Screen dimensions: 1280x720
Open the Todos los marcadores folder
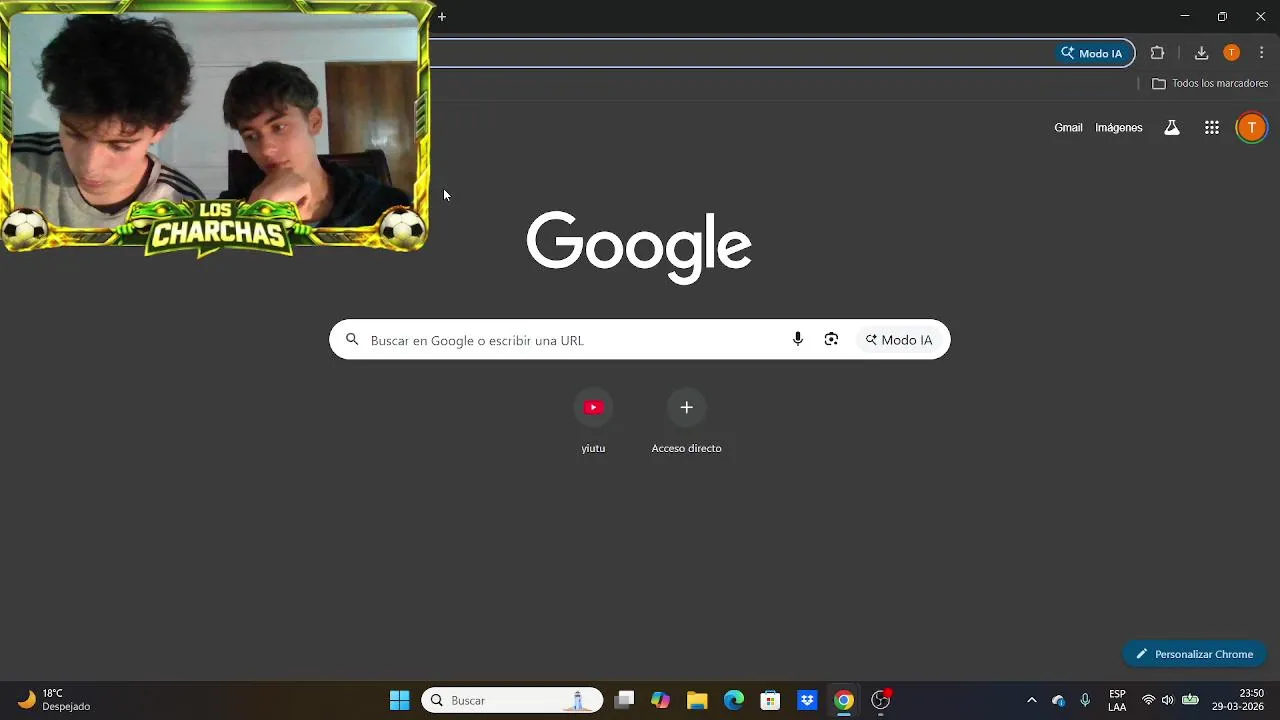click(1210, 84)
